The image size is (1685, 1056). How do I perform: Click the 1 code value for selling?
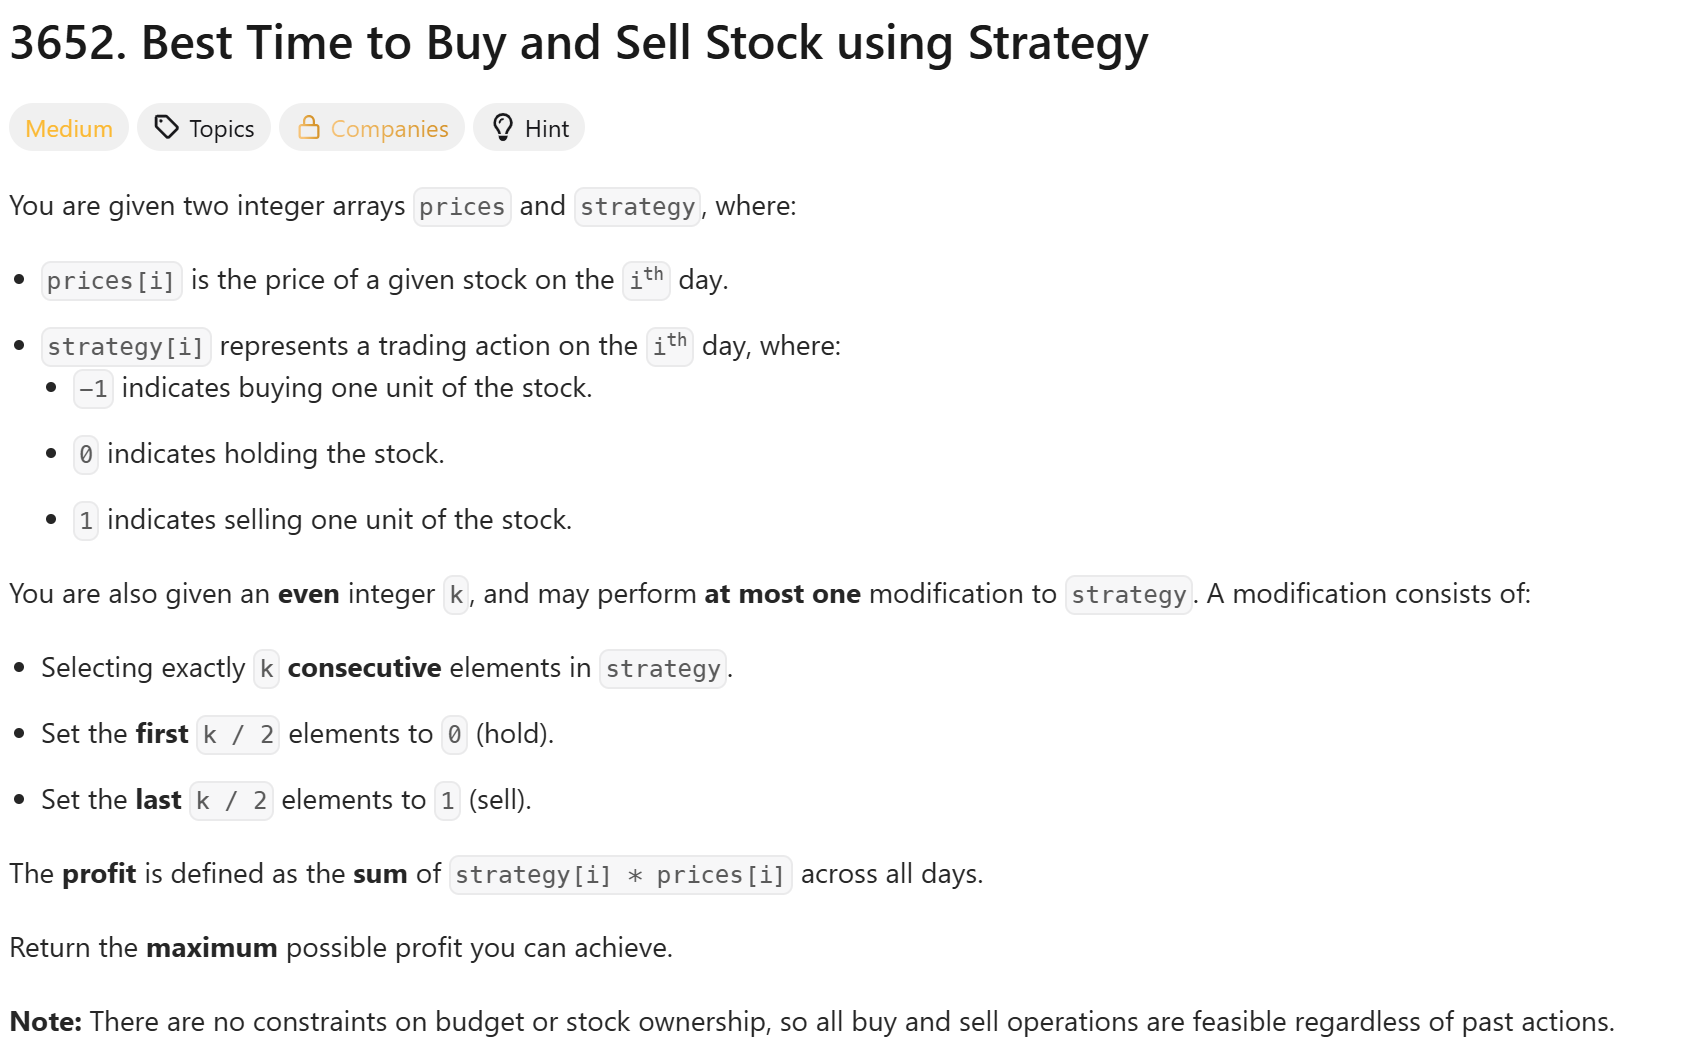click(86, 521)
